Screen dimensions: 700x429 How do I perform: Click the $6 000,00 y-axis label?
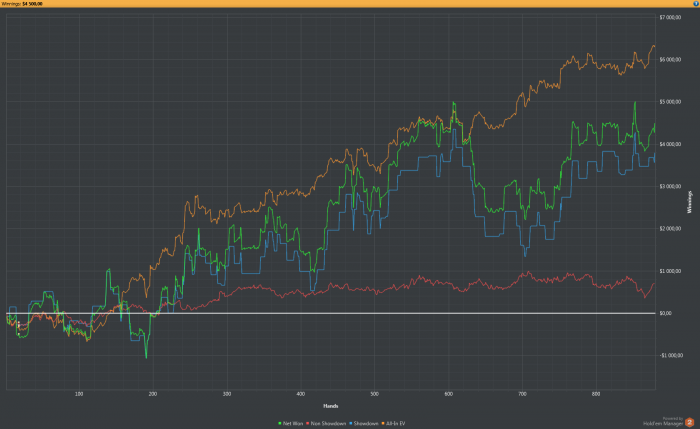click(670, 59)
